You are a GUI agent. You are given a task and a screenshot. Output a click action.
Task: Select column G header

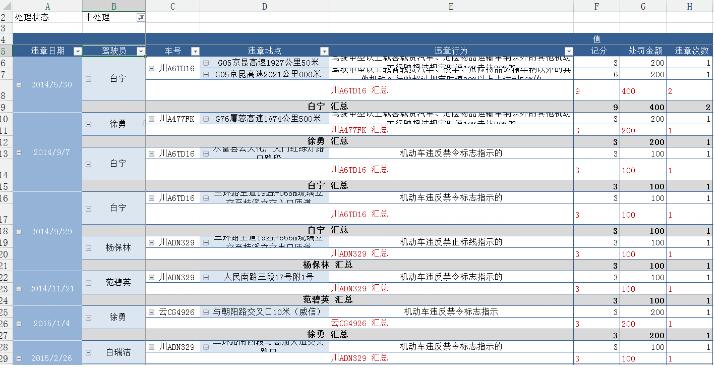pos(643,6)
